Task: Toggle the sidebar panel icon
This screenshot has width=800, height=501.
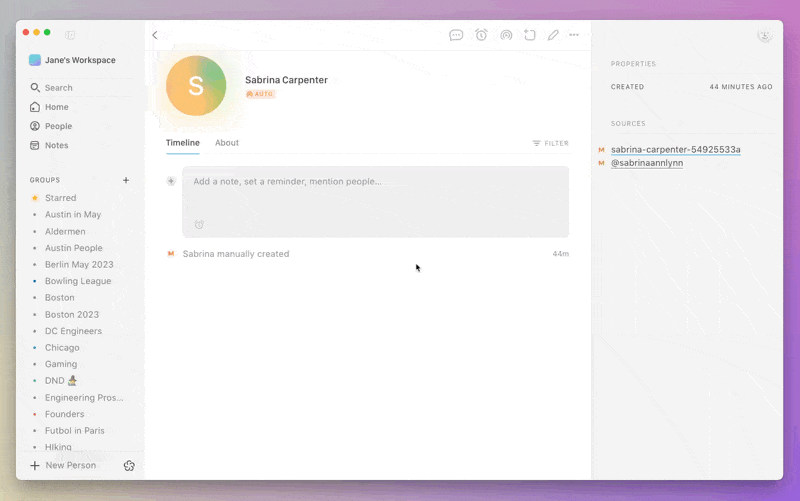Action: (x=70, y=35)
